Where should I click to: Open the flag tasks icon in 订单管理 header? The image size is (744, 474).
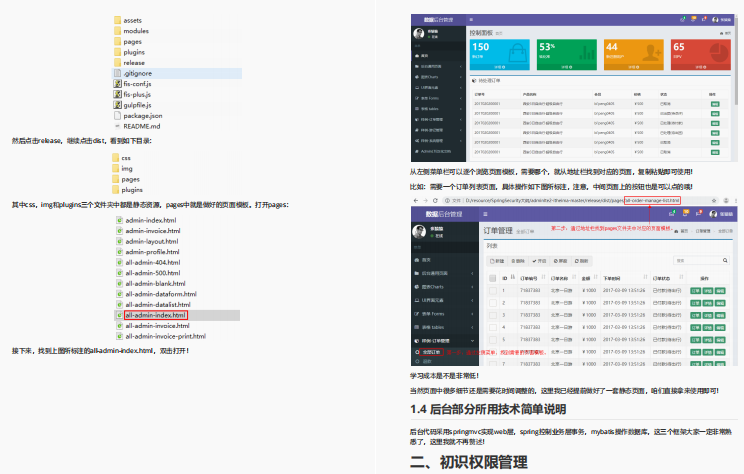698,214
